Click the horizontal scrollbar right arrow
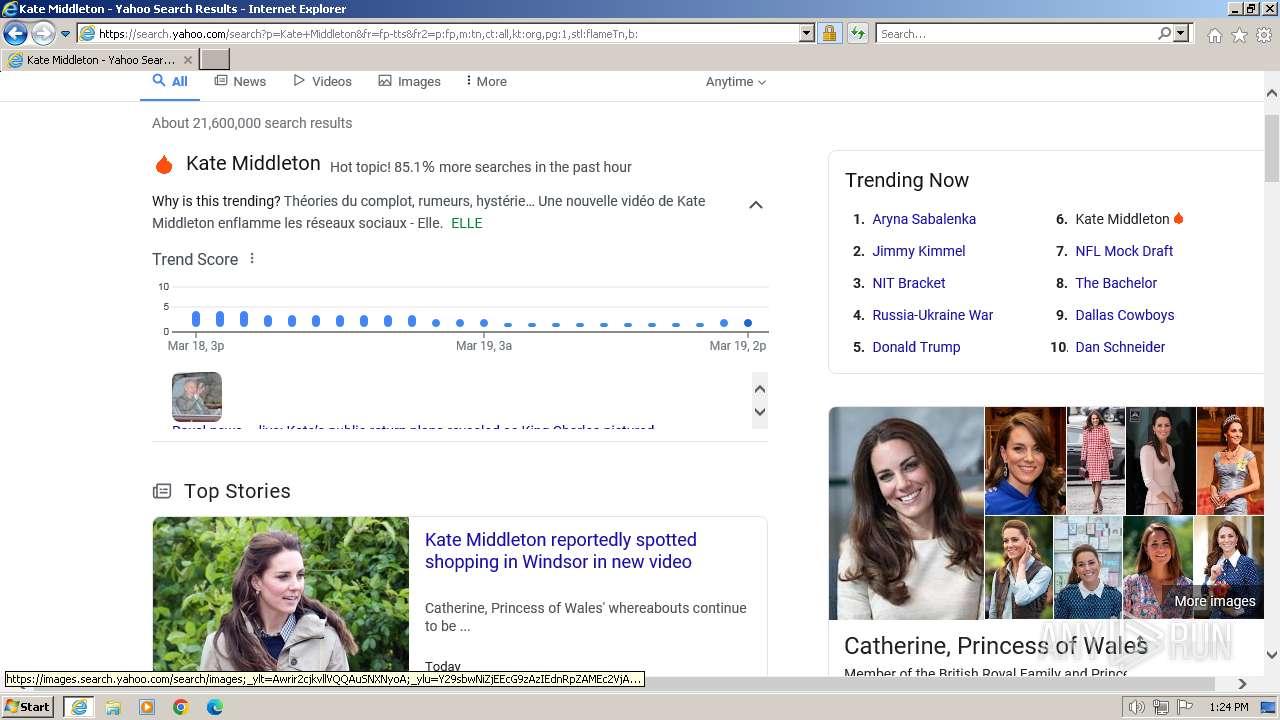The image size is (1280, 720). (1243, 684)
